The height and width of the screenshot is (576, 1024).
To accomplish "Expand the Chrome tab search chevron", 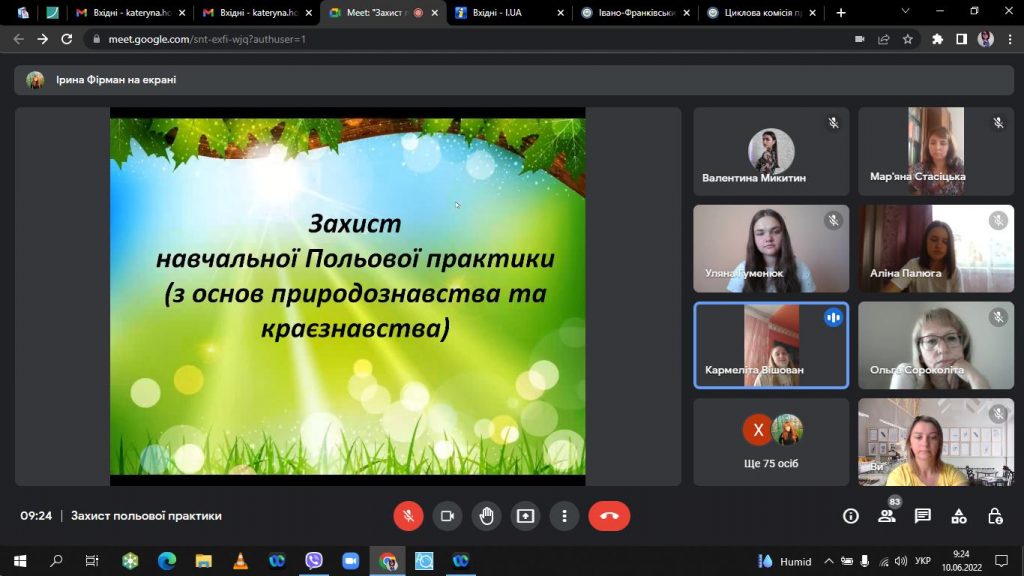I will click(905, 12).
